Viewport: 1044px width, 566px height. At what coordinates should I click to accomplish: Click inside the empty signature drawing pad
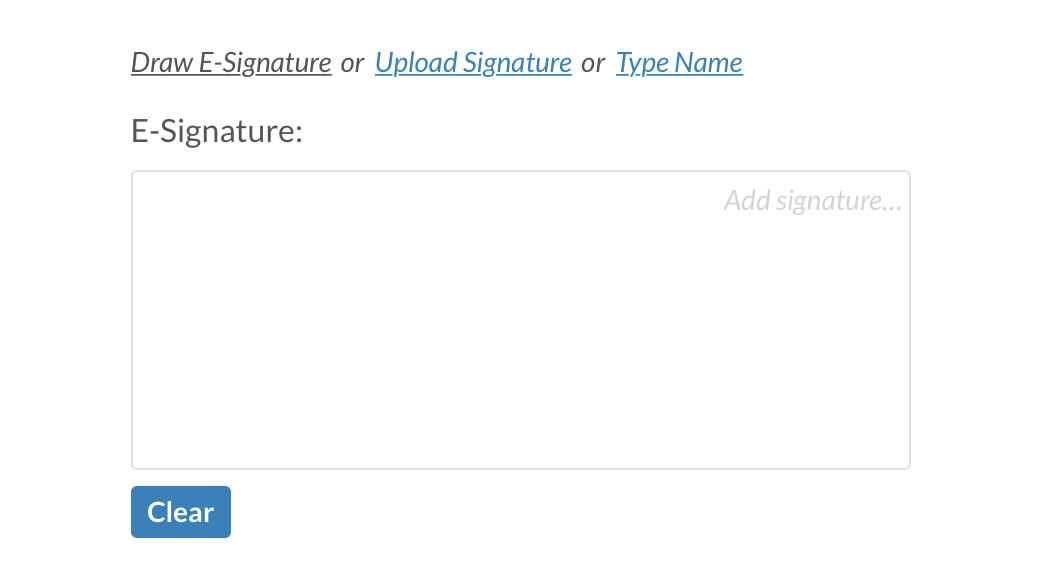click(521, 320)
